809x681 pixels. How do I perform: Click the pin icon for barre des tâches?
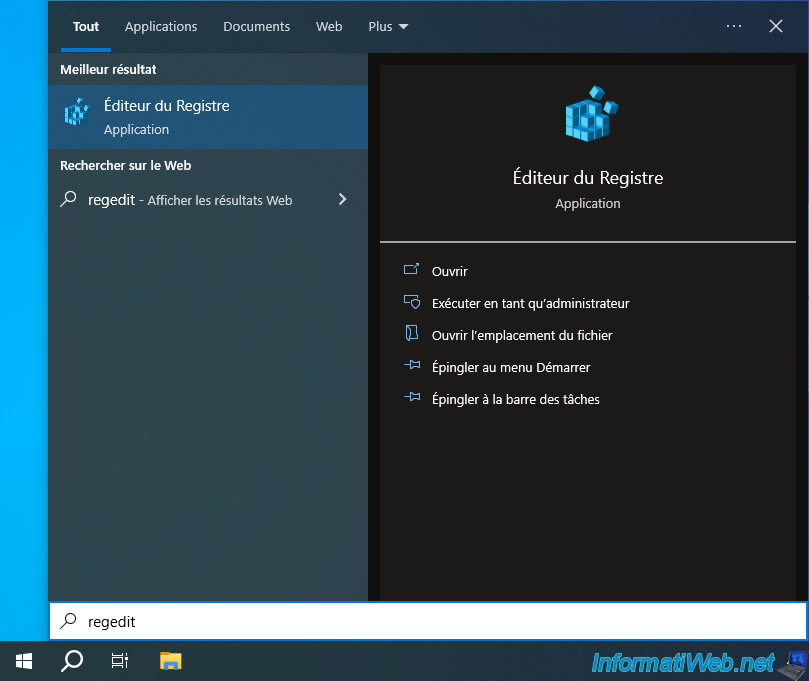click(x=411, y=398)
